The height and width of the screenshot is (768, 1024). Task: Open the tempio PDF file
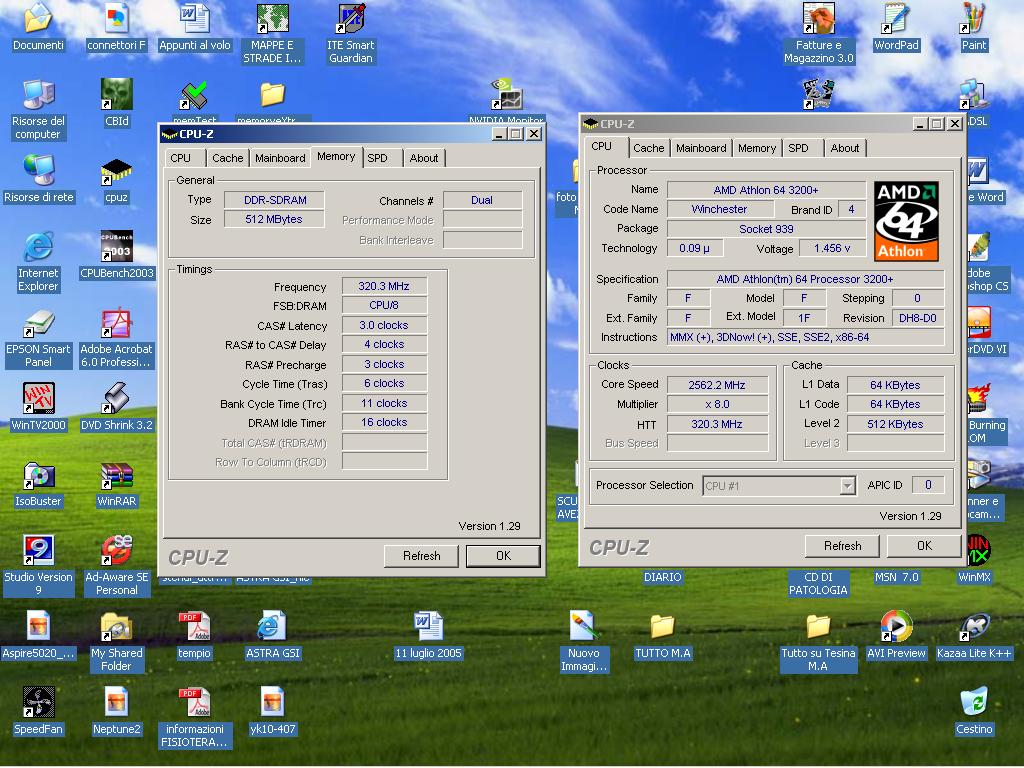[x=195, y=627]
